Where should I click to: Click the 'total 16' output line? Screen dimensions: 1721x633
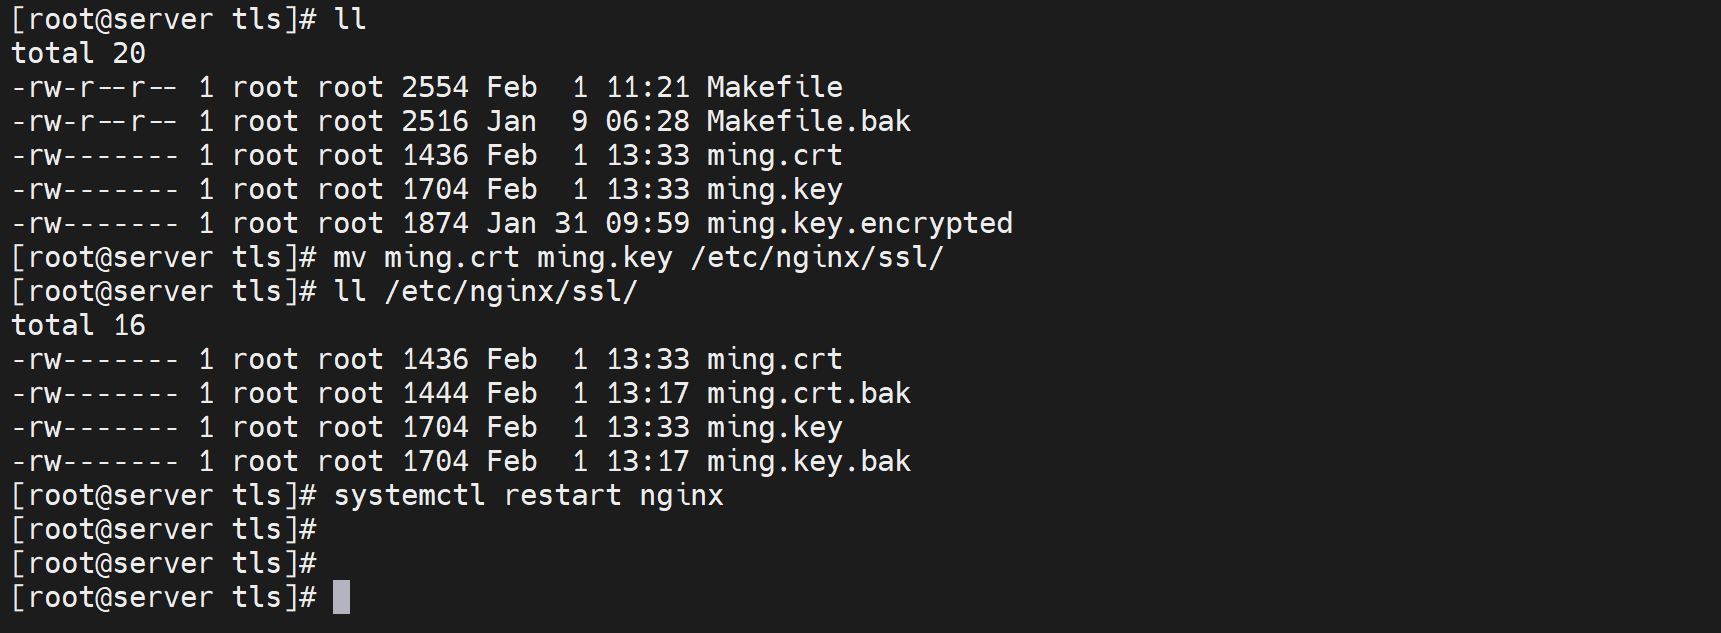[x=78, y=325]
